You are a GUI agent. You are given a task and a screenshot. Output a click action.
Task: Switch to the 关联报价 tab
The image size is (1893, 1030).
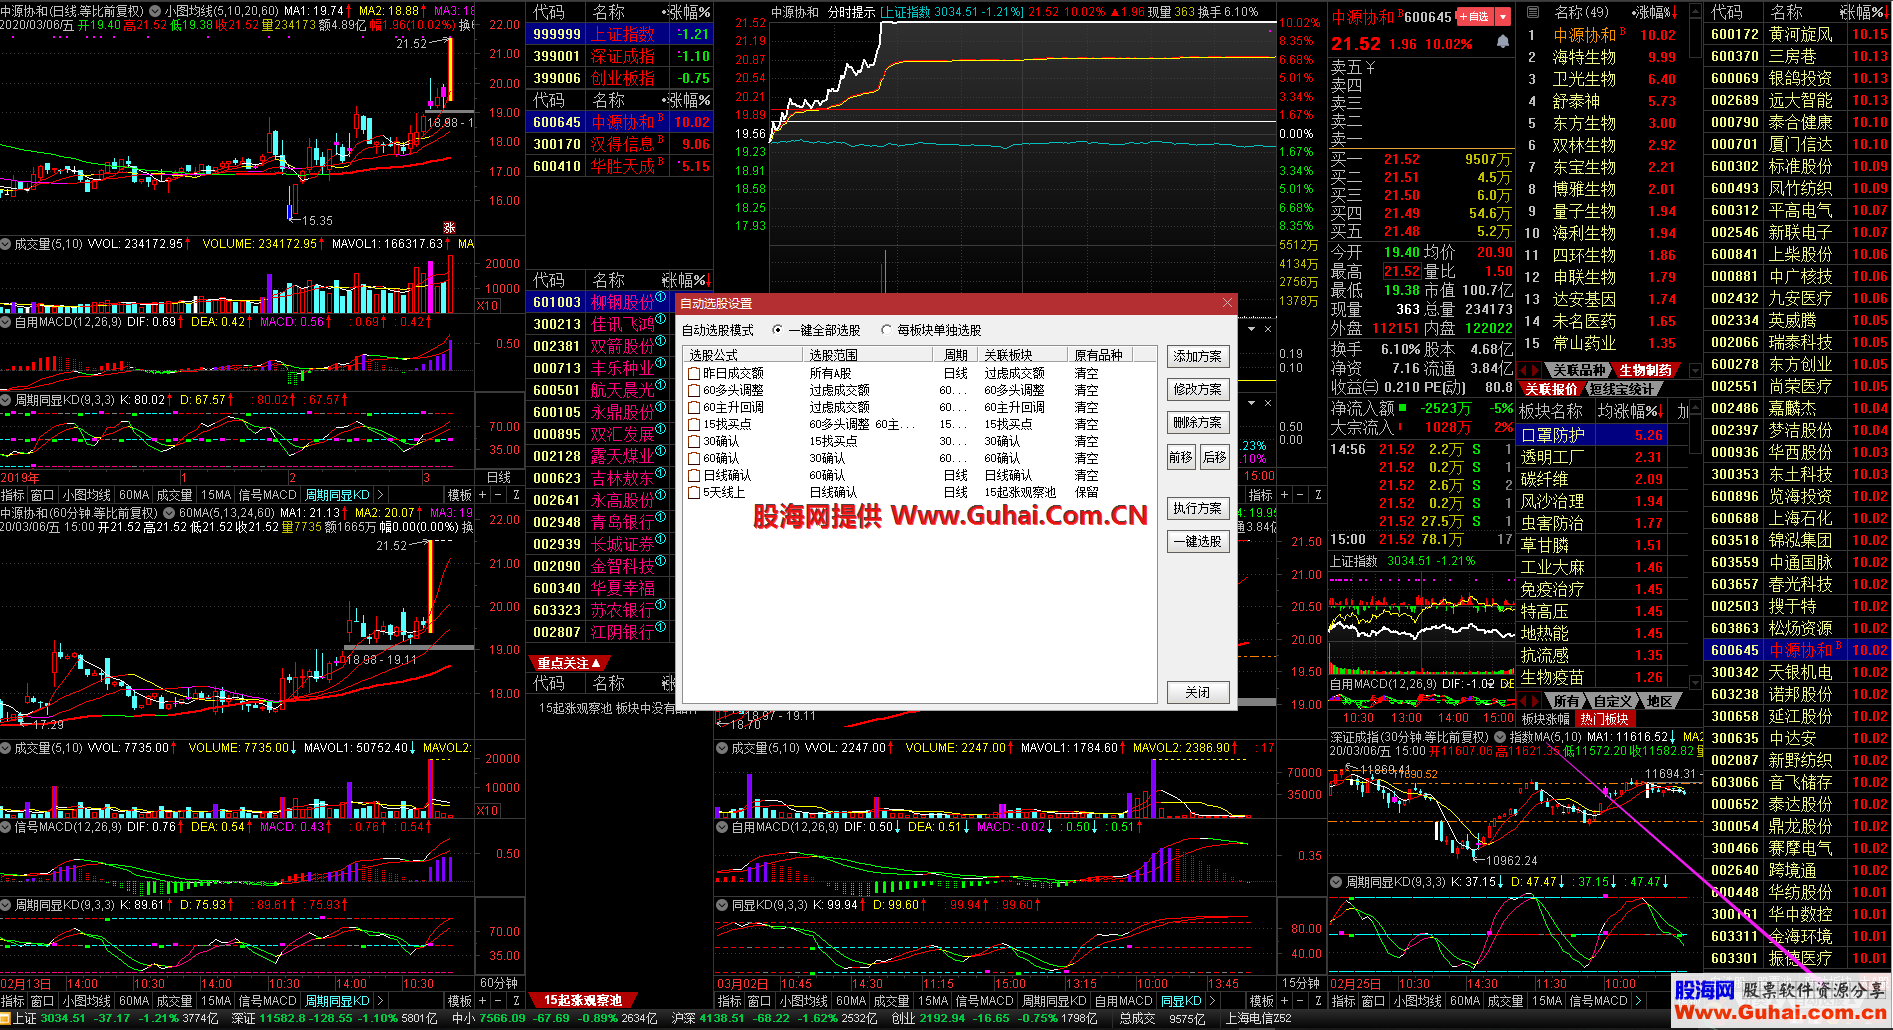[x=1550, y=389]
